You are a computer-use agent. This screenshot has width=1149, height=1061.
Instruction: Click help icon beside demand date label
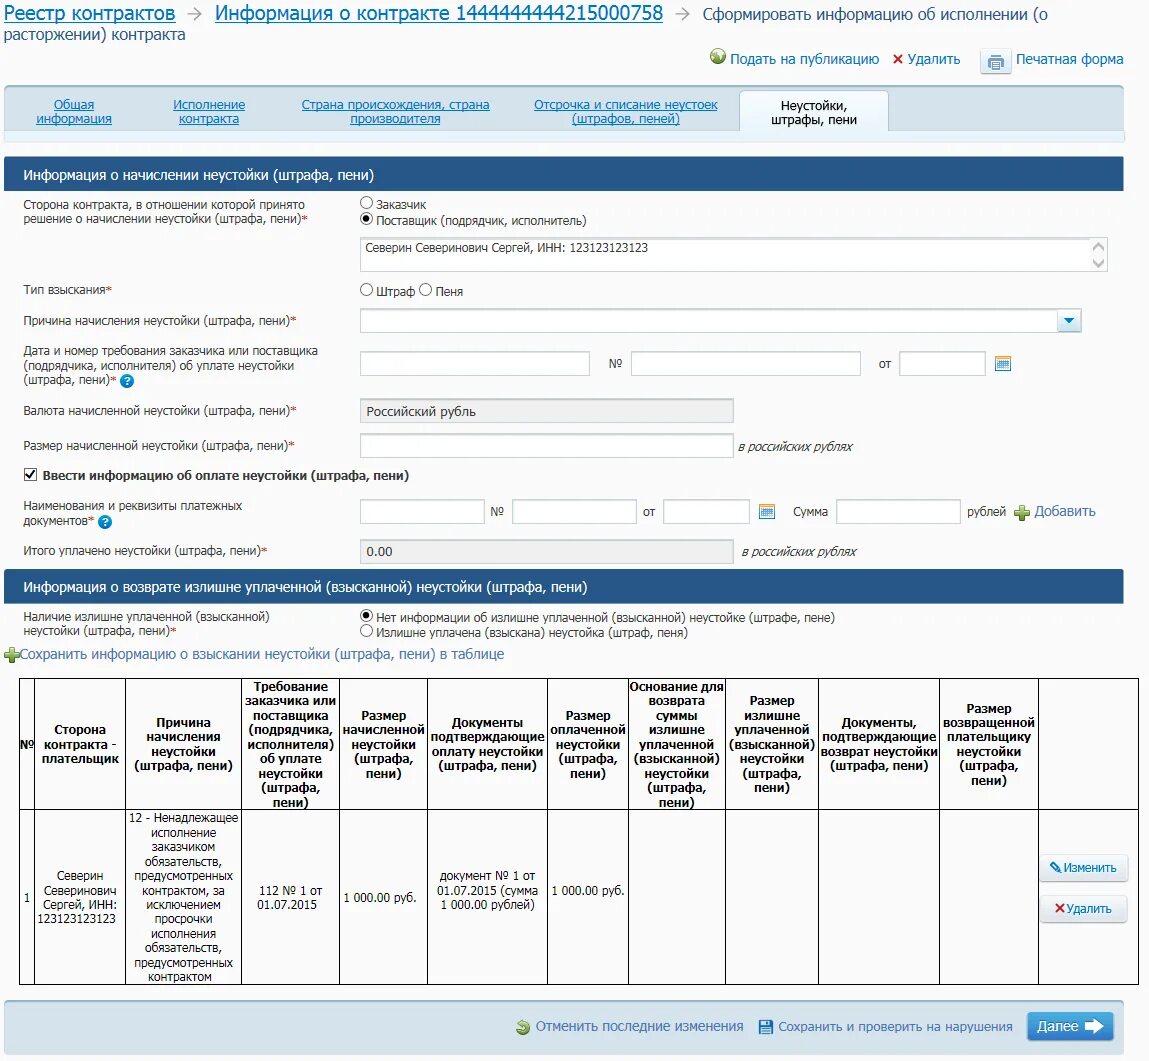click(x=127, y=381)
